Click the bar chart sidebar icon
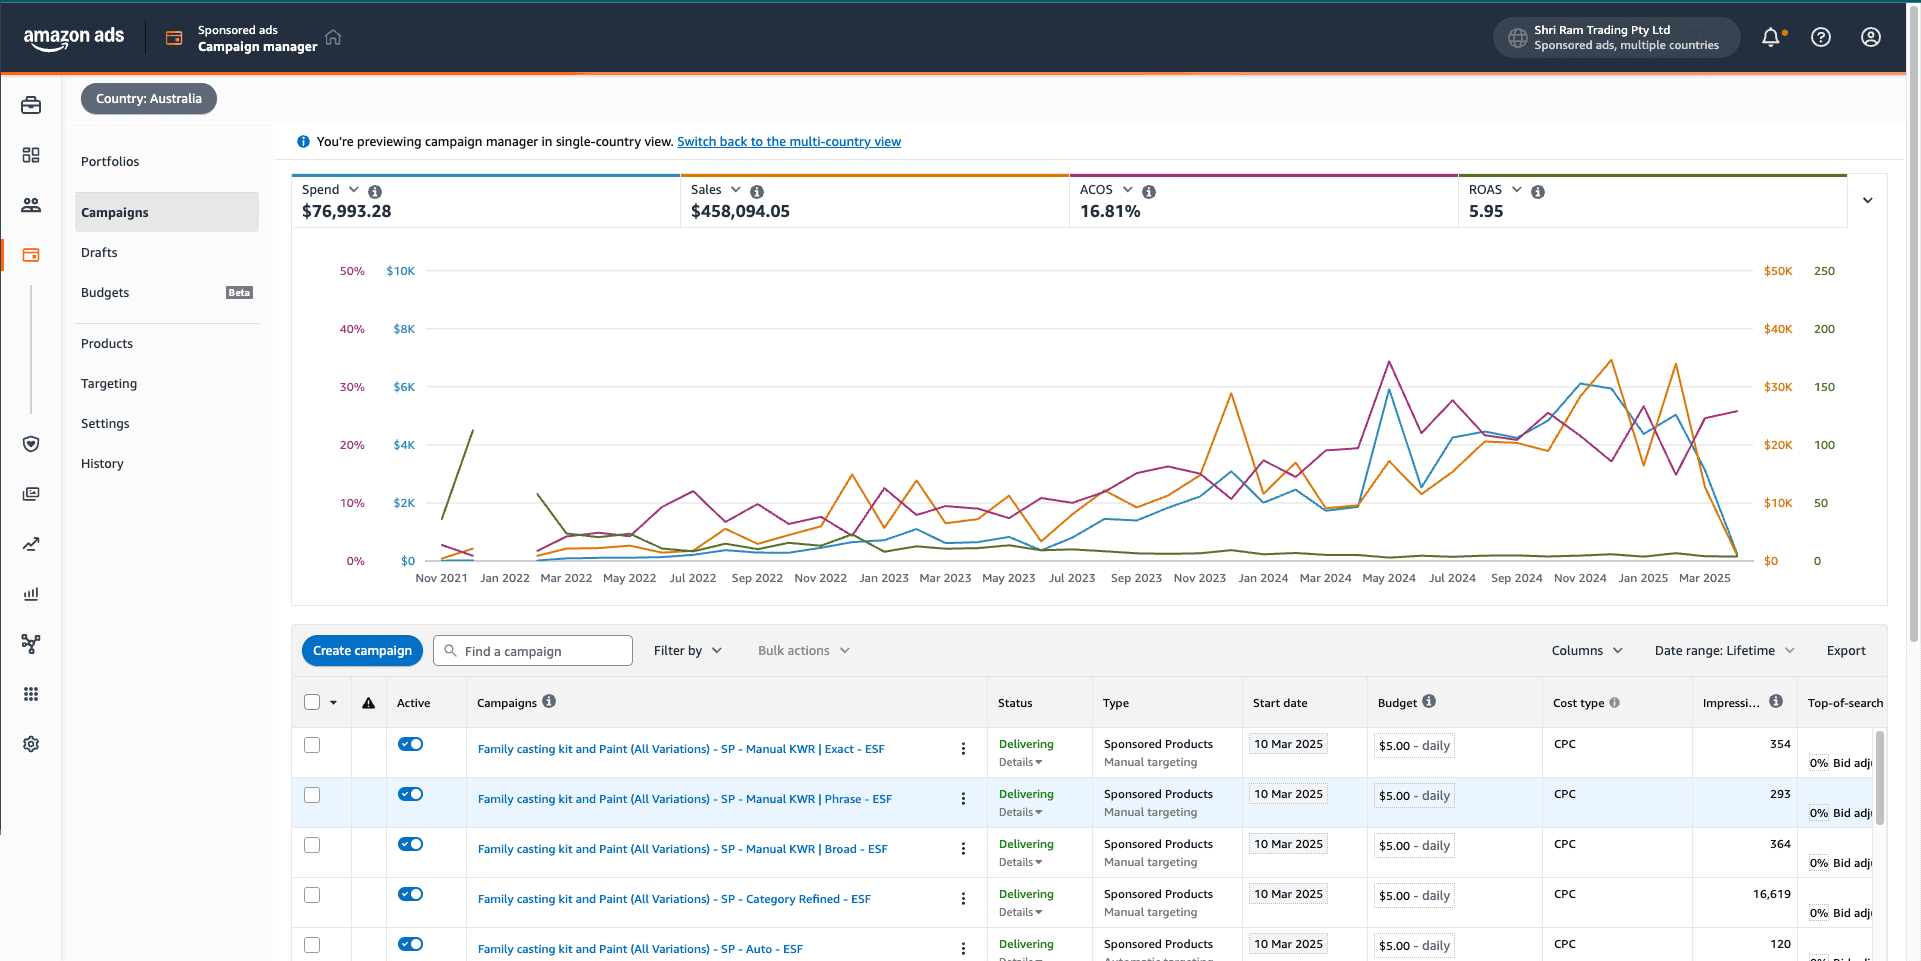 [31, 594]
